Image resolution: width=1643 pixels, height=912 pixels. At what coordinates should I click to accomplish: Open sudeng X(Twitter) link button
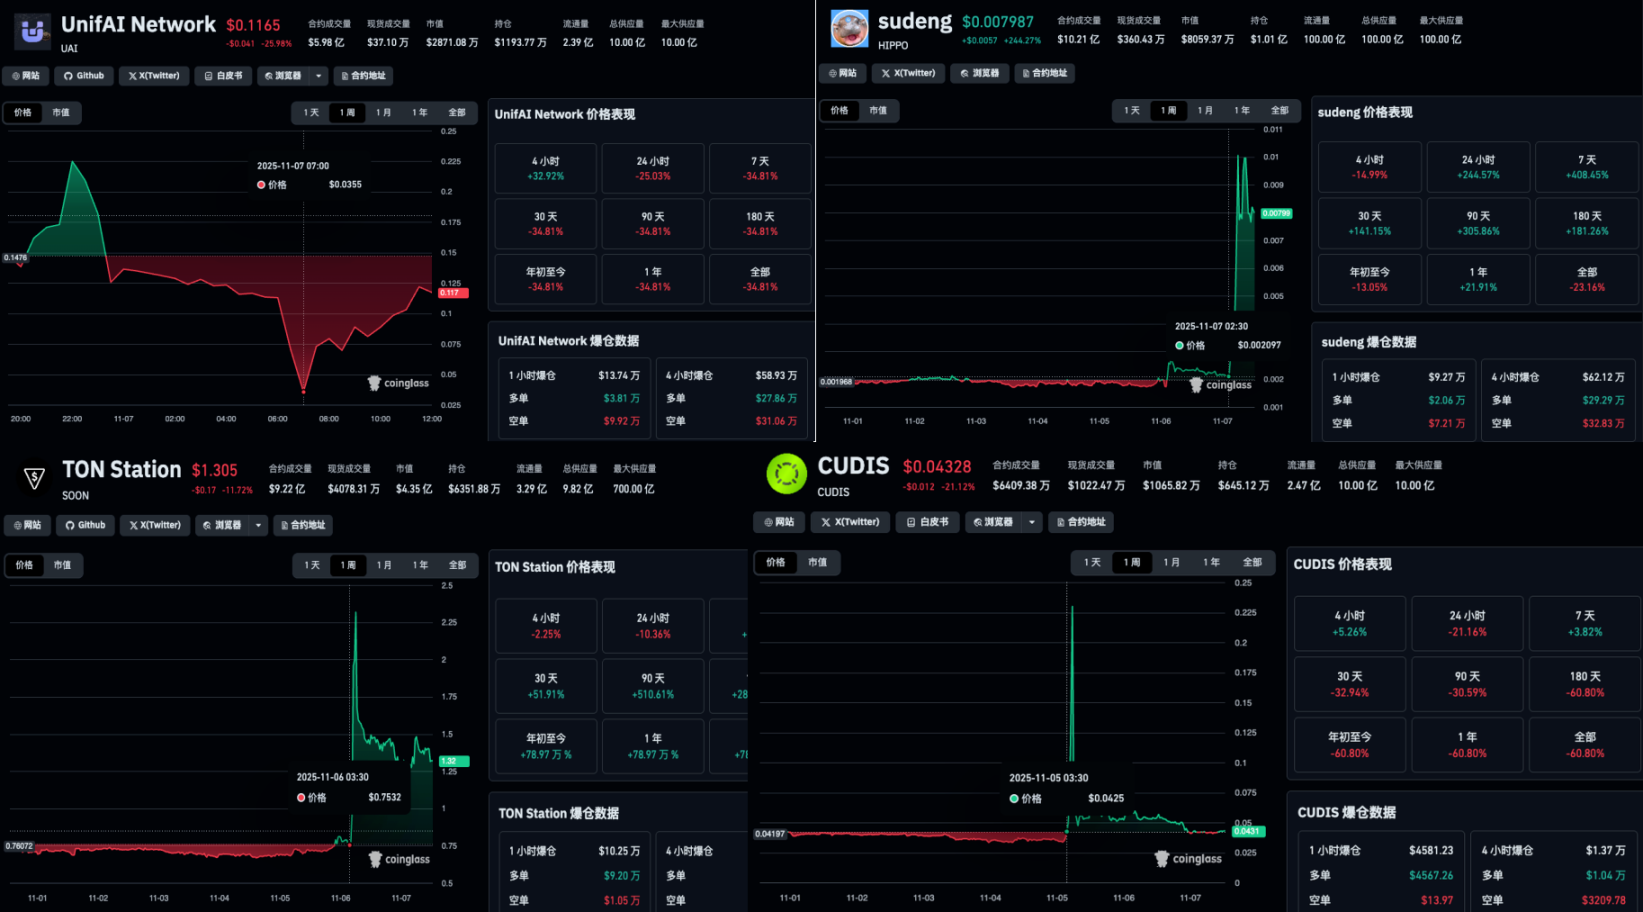908,73
